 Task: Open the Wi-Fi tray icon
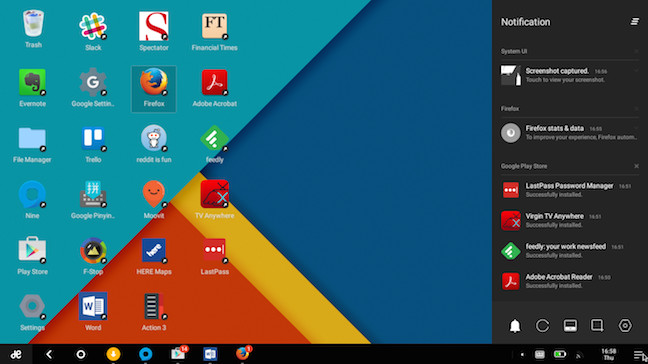pyautogui.click(x=579, y=355)
